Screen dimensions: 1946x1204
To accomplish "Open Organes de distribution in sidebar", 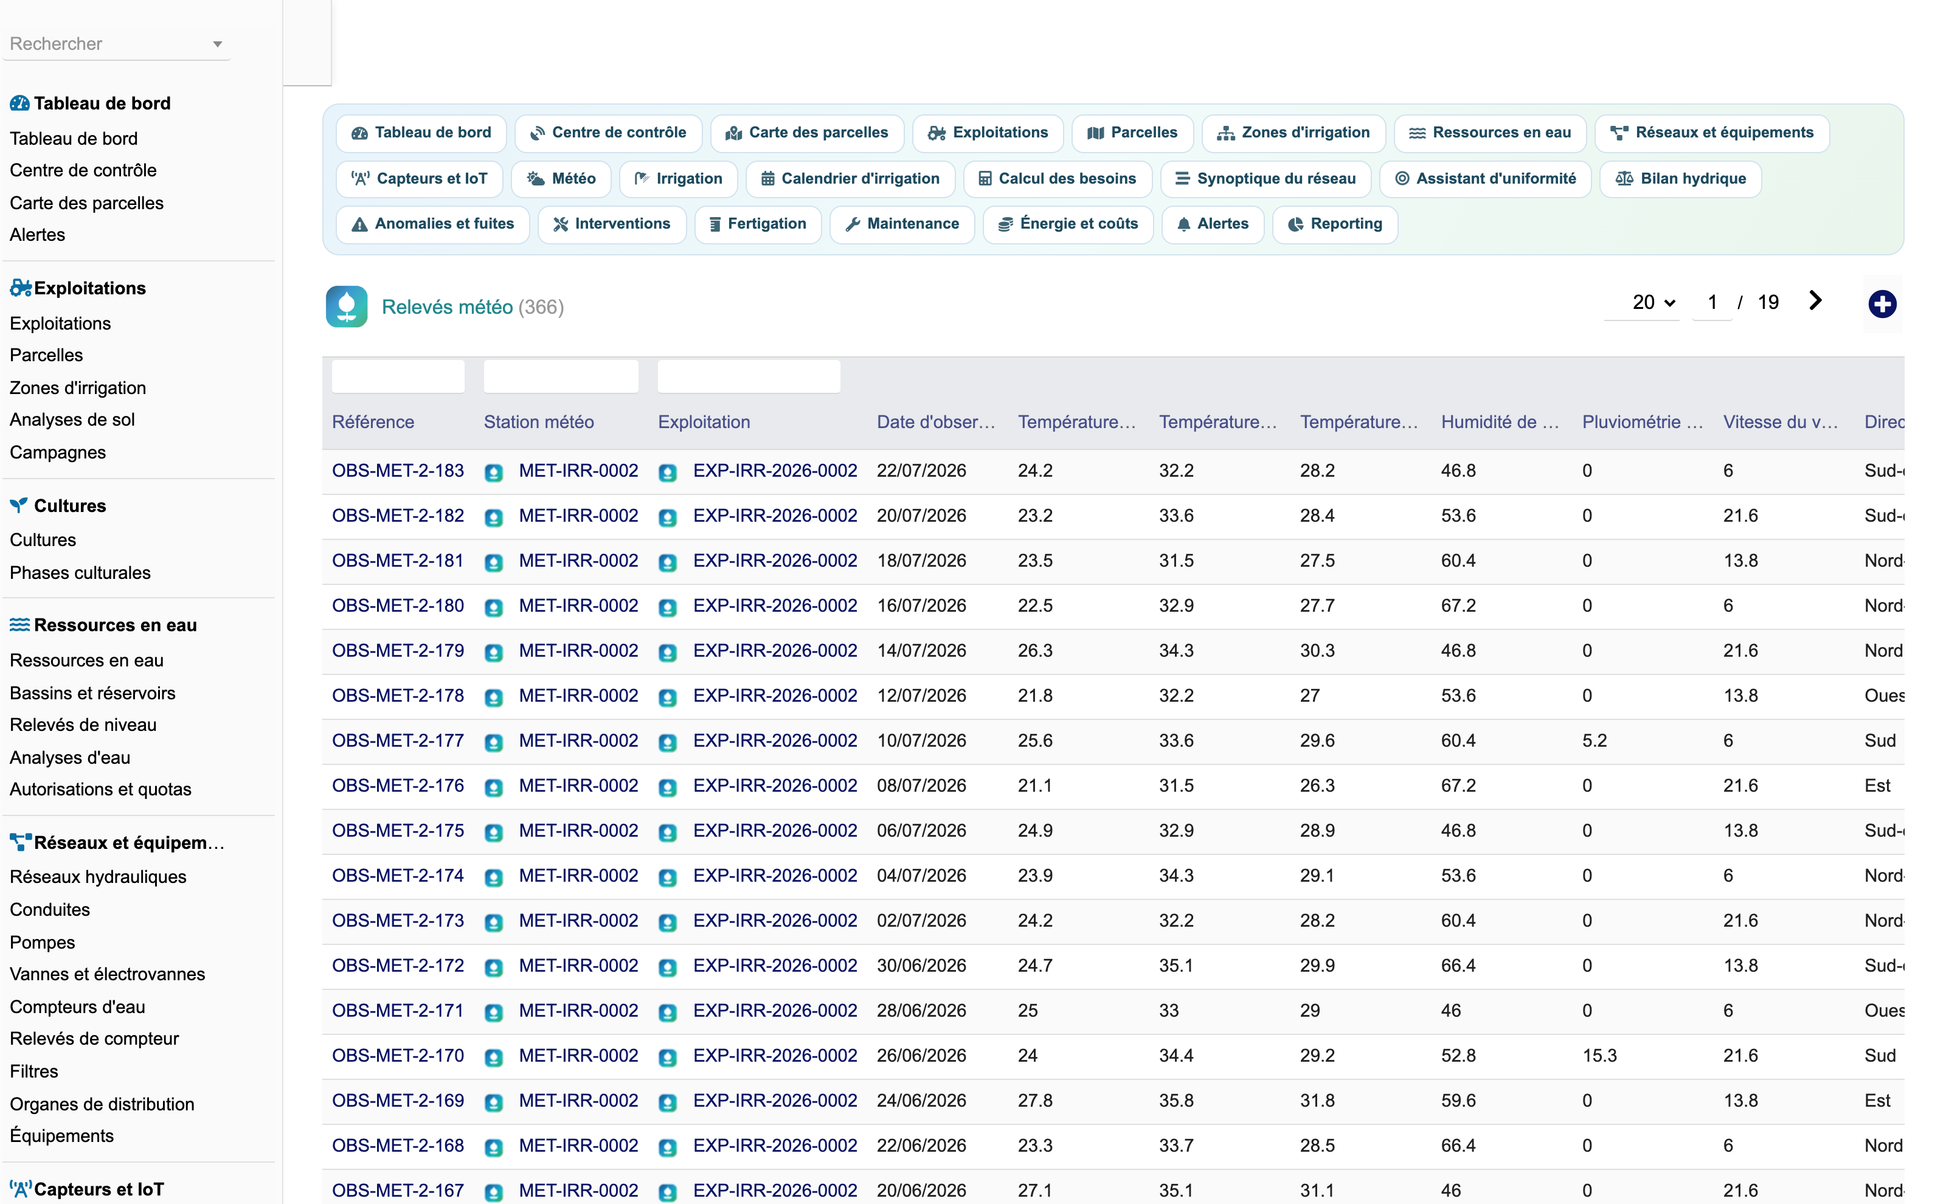I will 102,1104.
